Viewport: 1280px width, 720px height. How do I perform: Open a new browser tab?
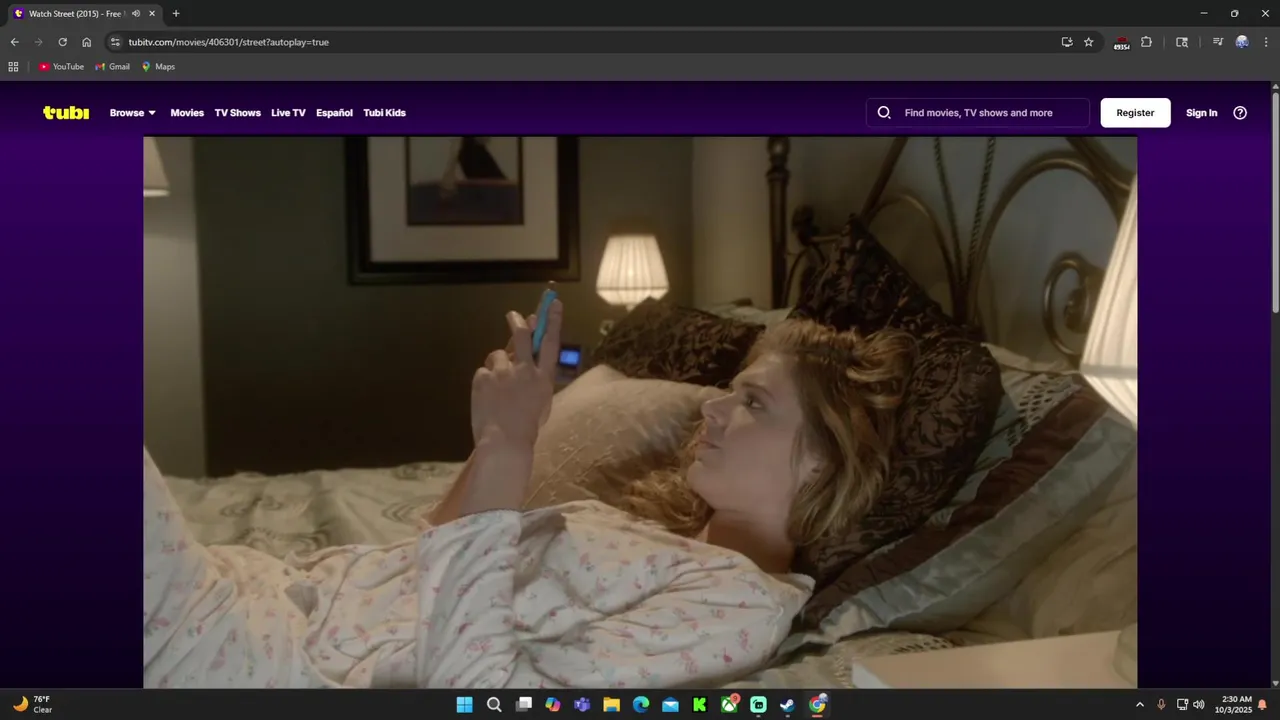click(176, 14)
